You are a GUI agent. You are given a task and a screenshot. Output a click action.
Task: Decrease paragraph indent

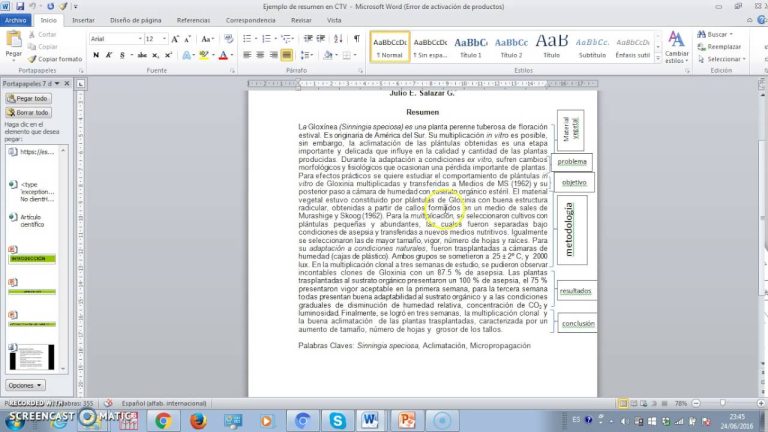point(308,39)
